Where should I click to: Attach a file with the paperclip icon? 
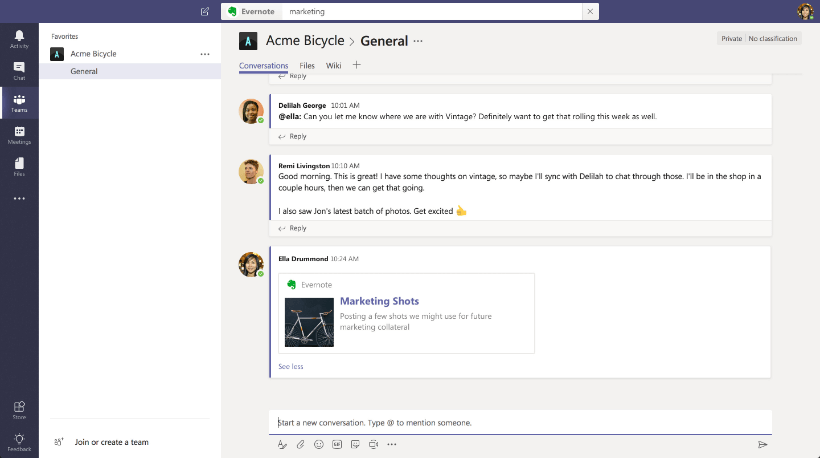point(300,444)
